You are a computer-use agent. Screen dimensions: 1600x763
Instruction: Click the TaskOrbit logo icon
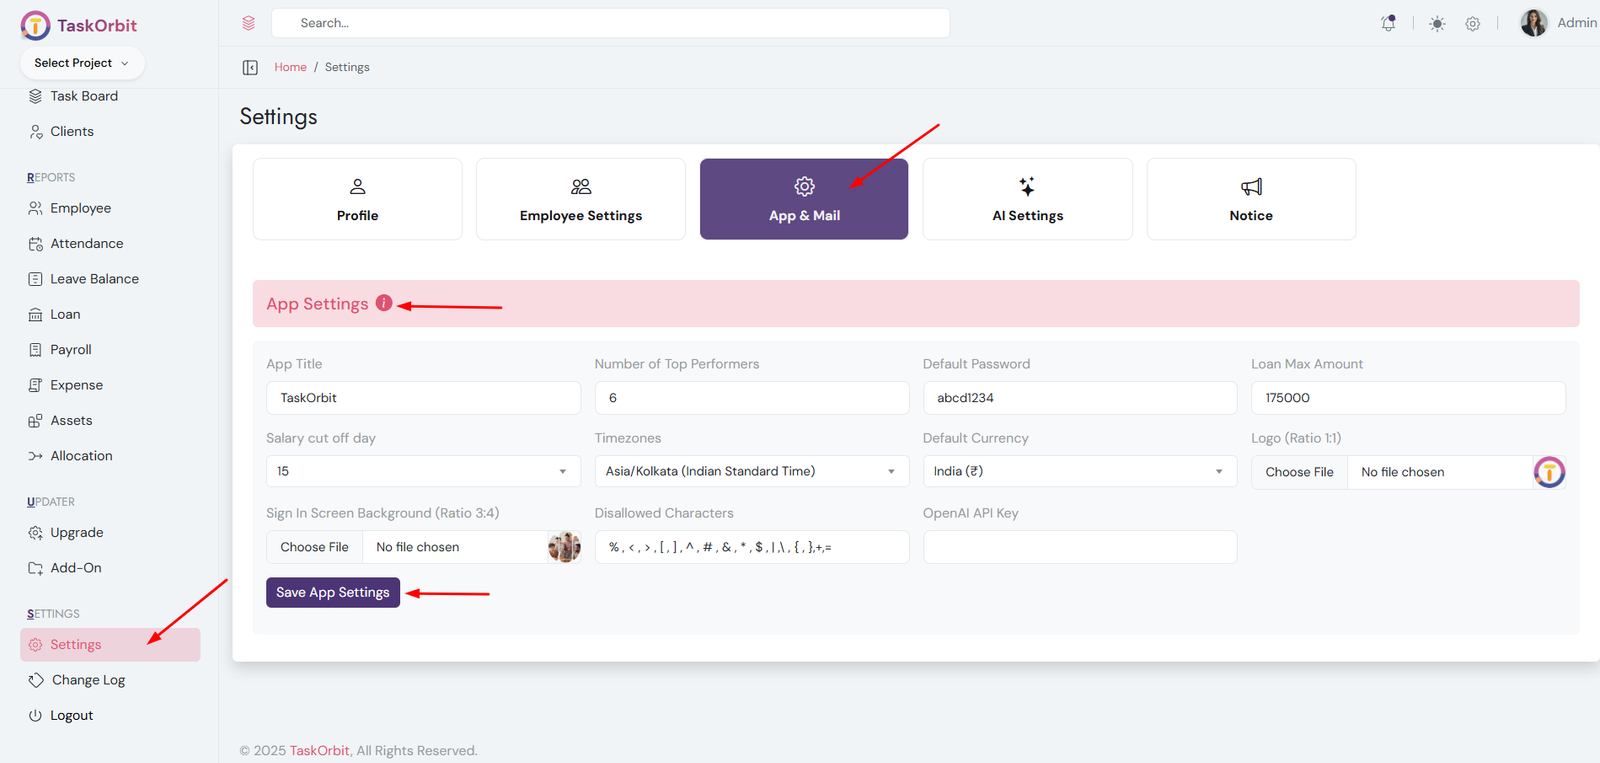35,25
